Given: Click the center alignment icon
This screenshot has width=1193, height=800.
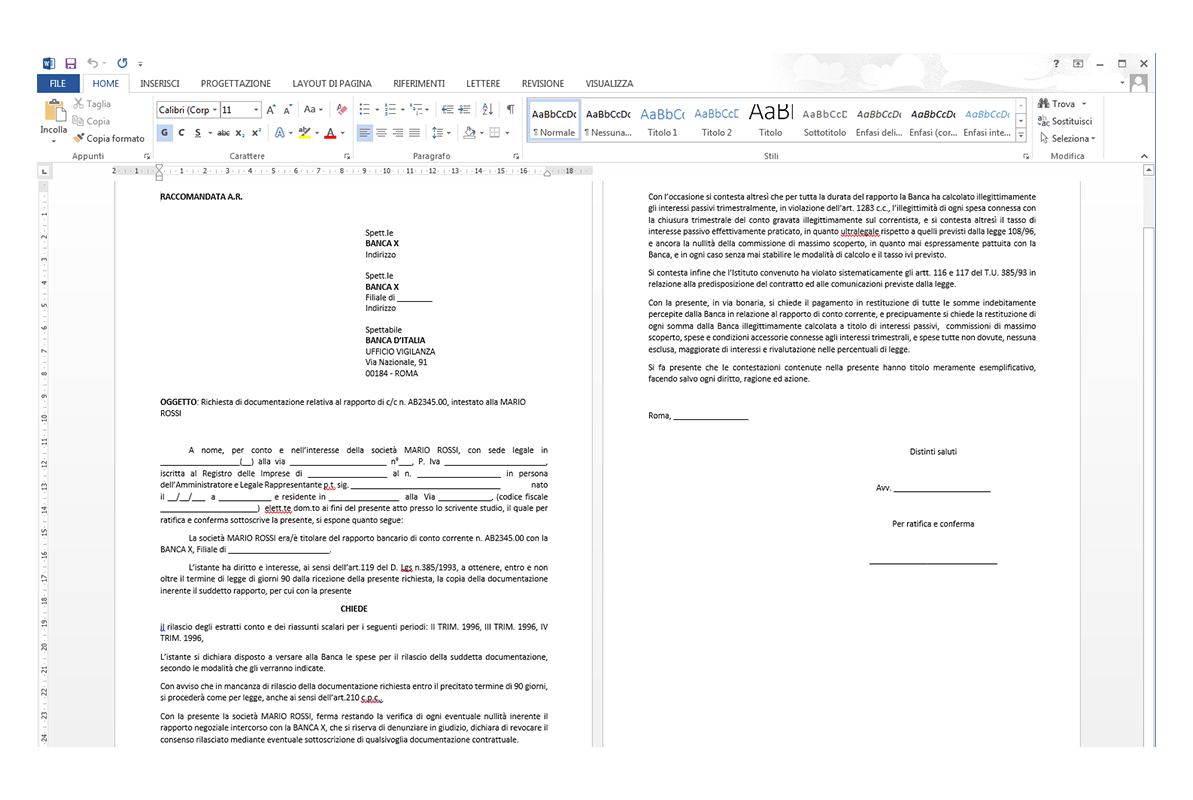Looking at the screenshot, I should point(381,133).
